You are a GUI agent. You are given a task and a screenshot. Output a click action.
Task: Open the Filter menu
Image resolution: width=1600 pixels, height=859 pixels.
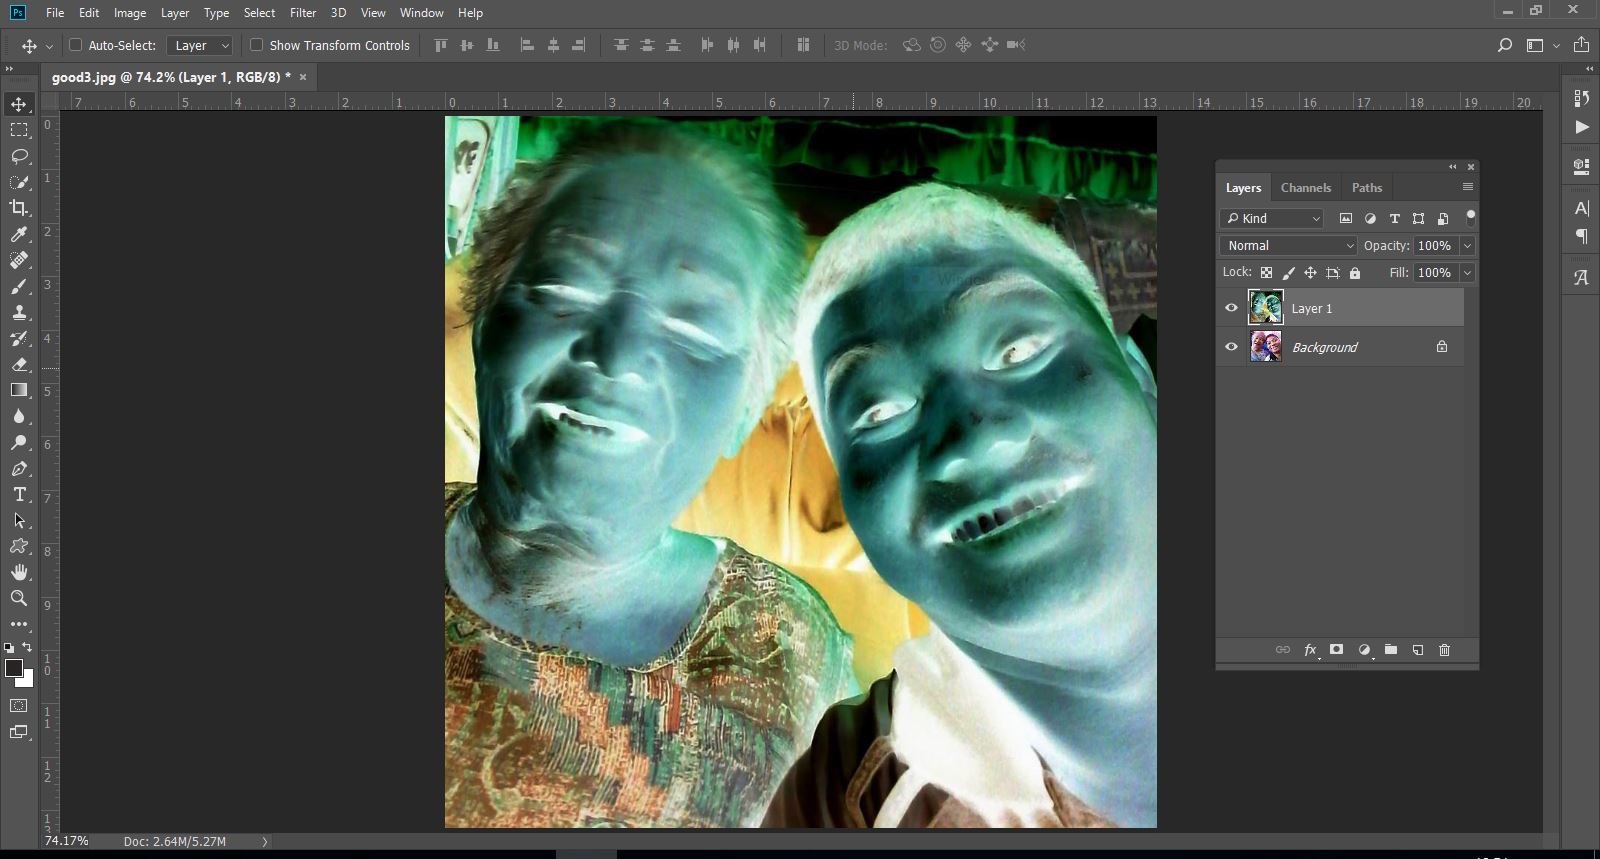tap(303, 13)
